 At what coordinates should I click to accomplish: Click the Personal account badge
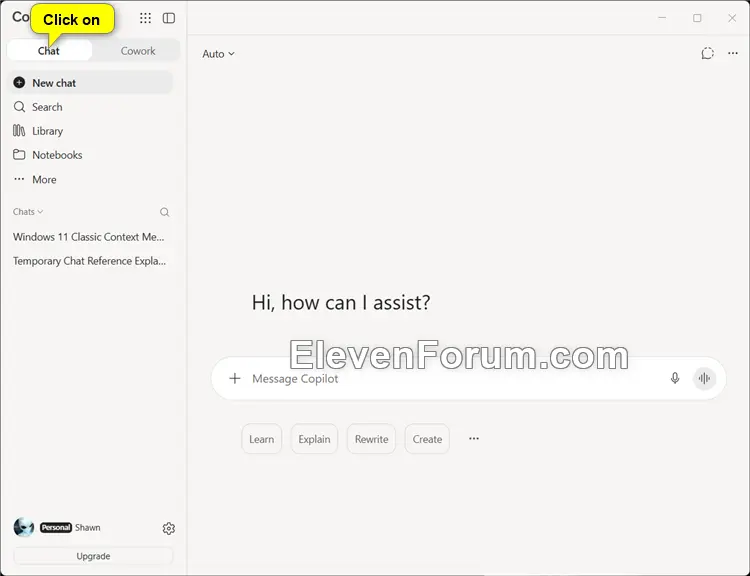[56, 527]
